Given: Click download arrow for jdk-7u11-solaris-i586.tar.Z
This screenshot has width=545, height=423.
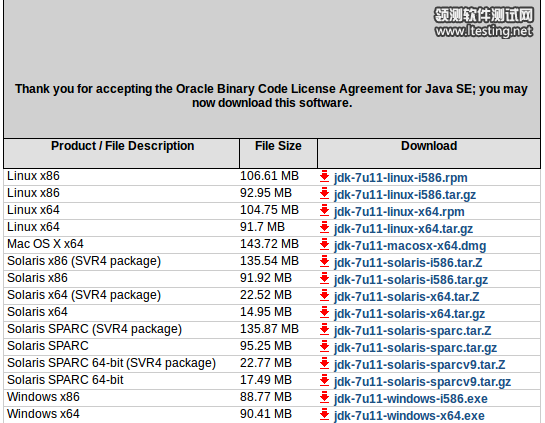Looking at the screenshot, I should pos(324,261).
